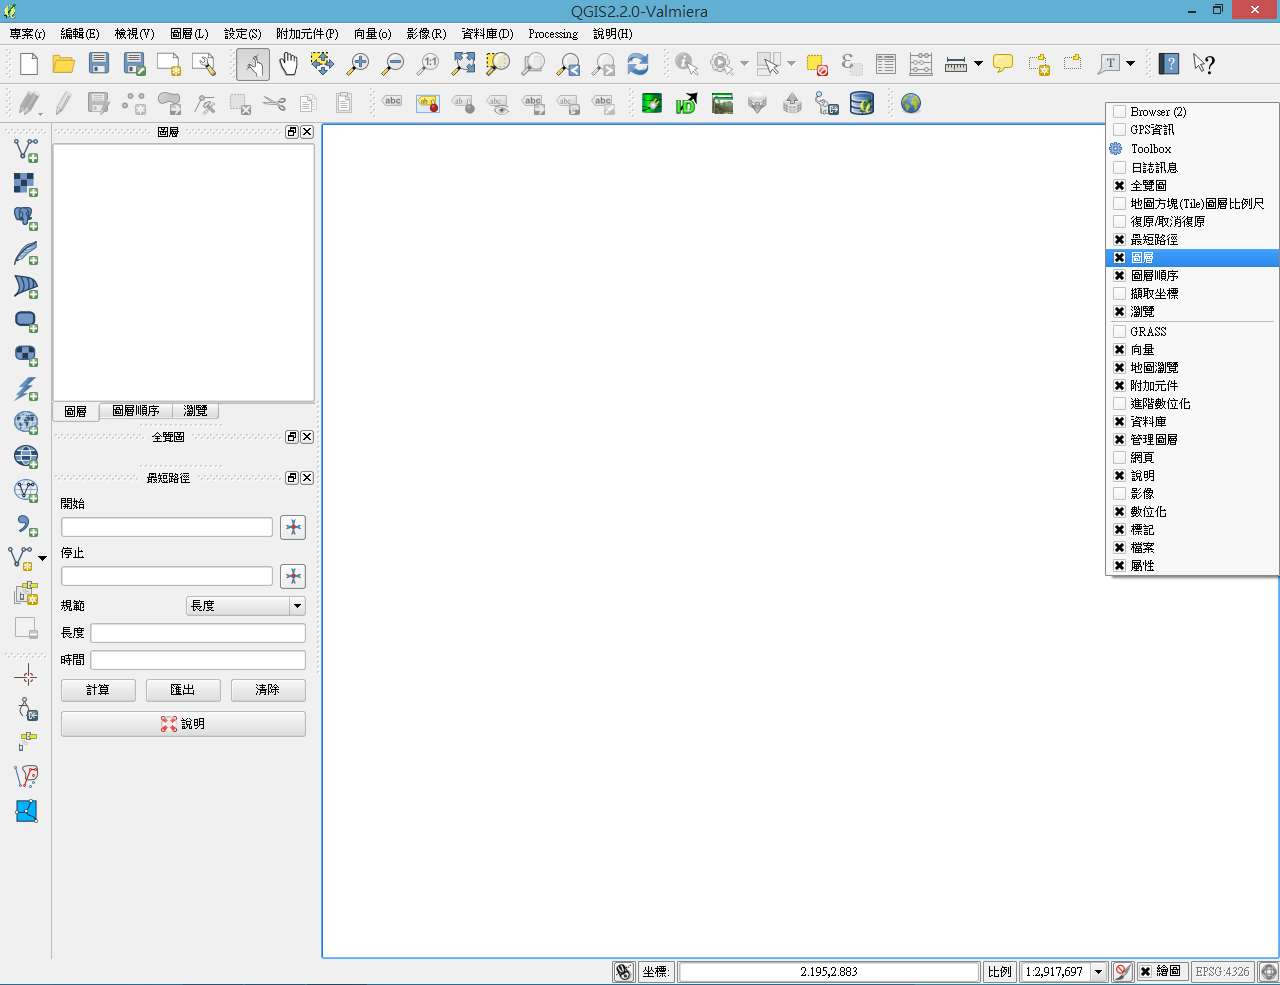Expand the measure tool dropdown arrow

(x=978, y=64)
